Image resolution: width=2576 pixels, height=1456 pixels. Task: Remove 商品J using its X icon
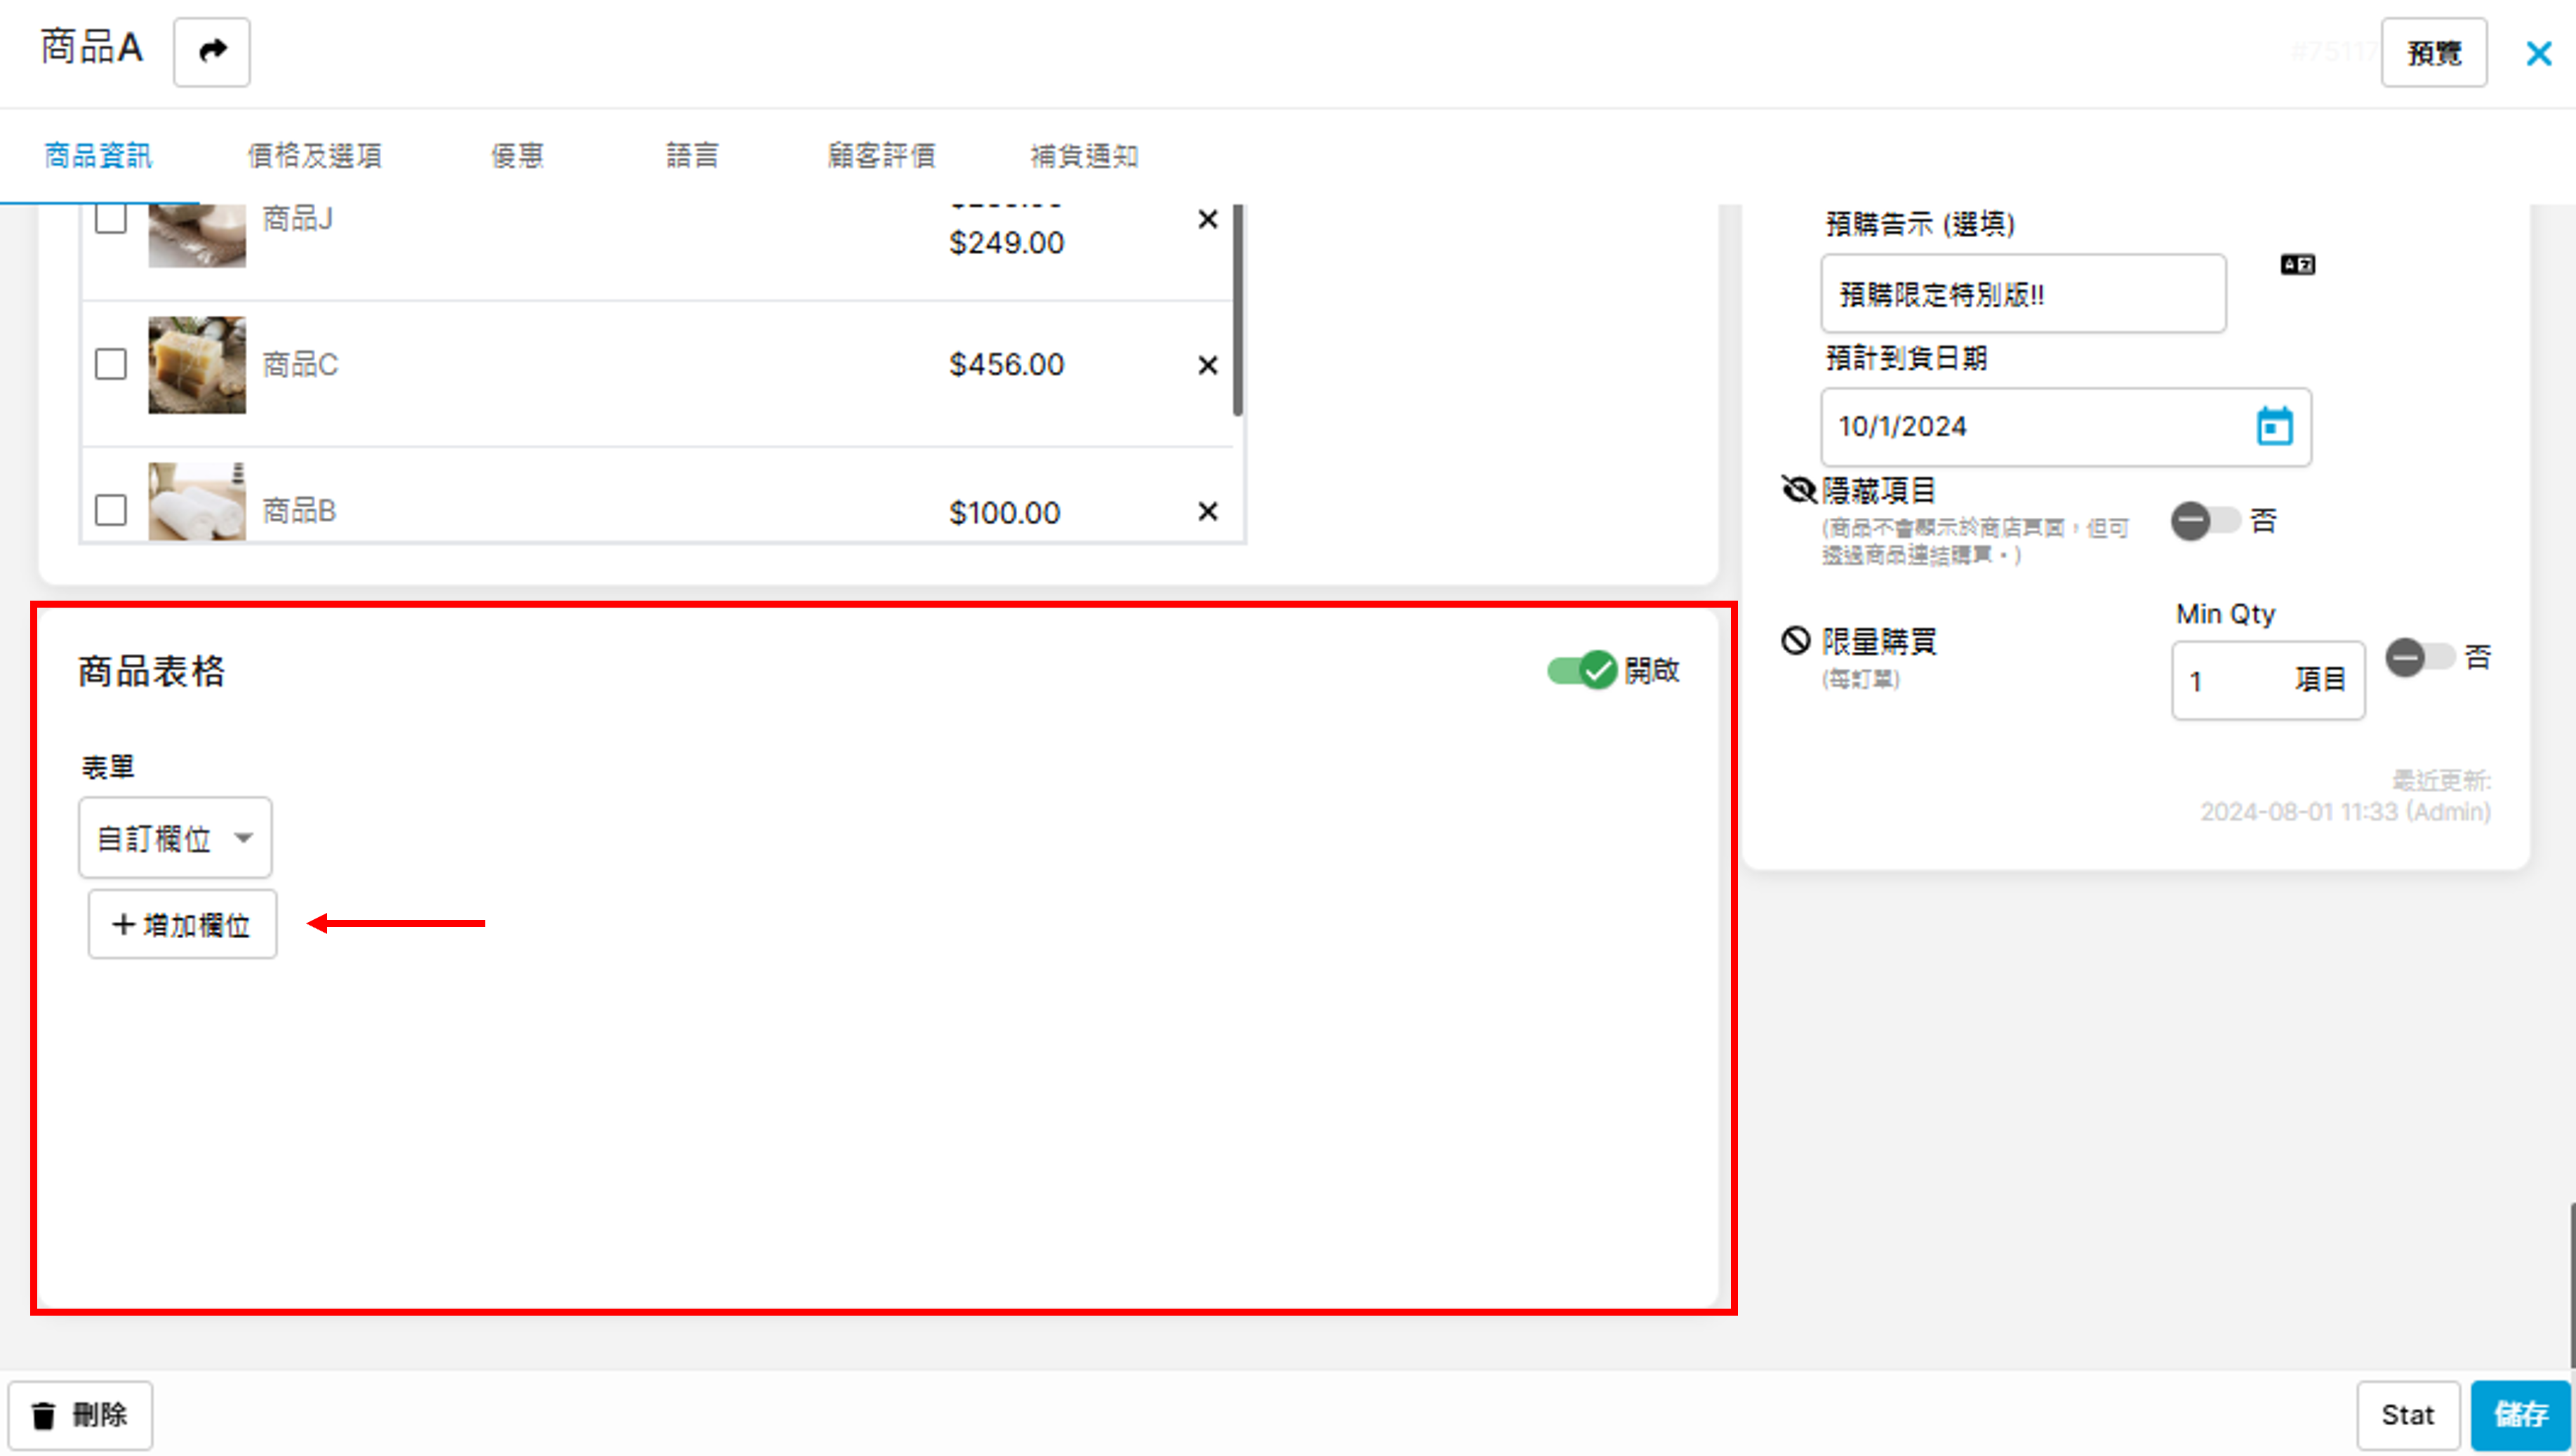tap(1207, 219)
